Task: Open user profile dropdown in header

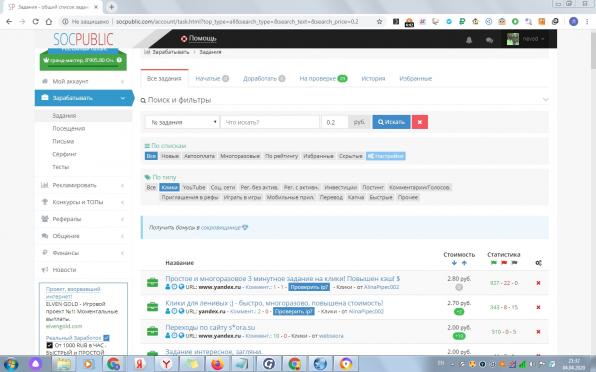Action: pos(526,39)
